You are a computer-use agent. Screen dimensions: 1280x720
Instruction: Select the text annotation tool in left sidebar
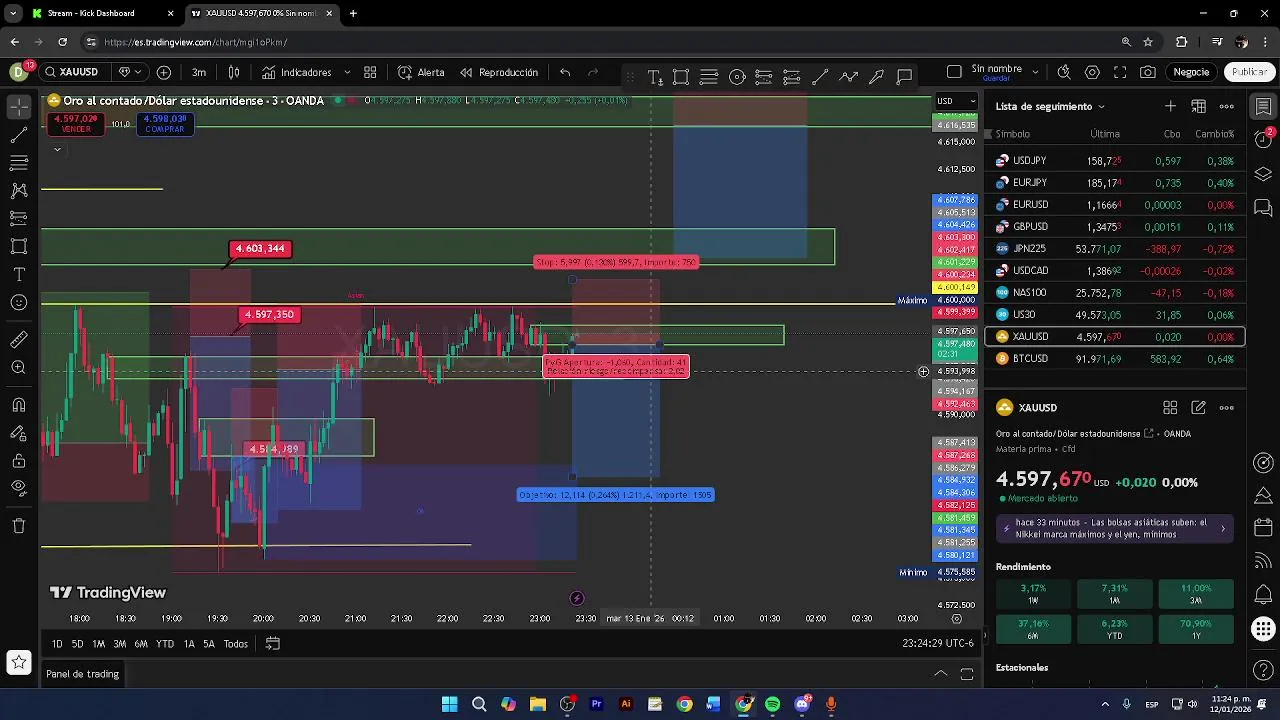point(19,274)
